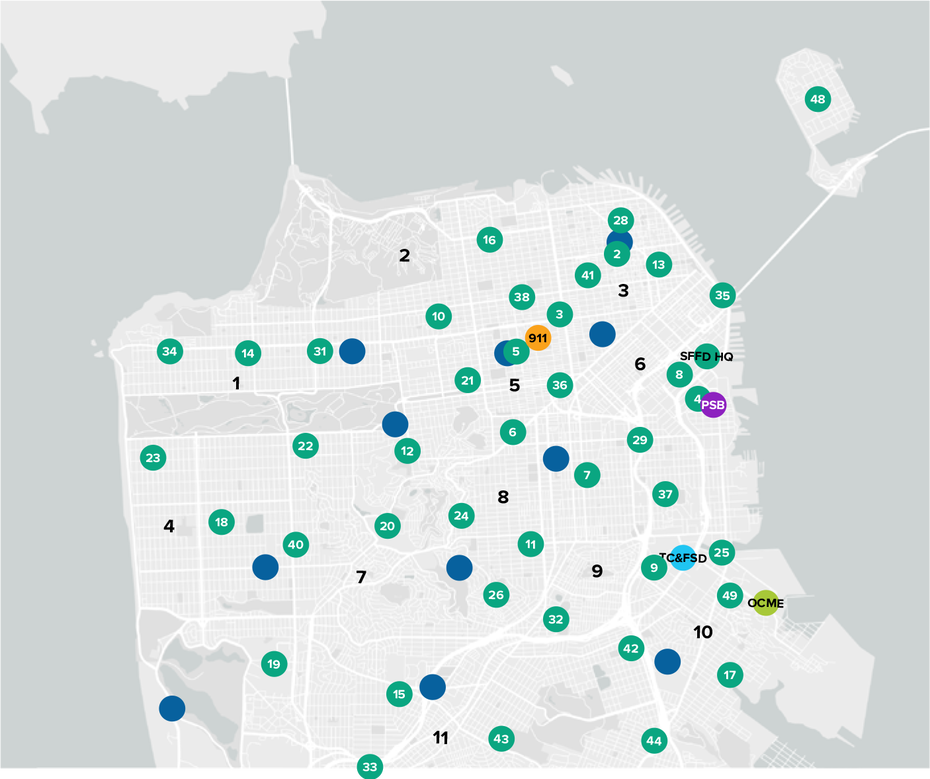Click the light blue TC&FSD marker
Image resolution: width=930 pixels, height=779 pixels.
pos(683,558)
